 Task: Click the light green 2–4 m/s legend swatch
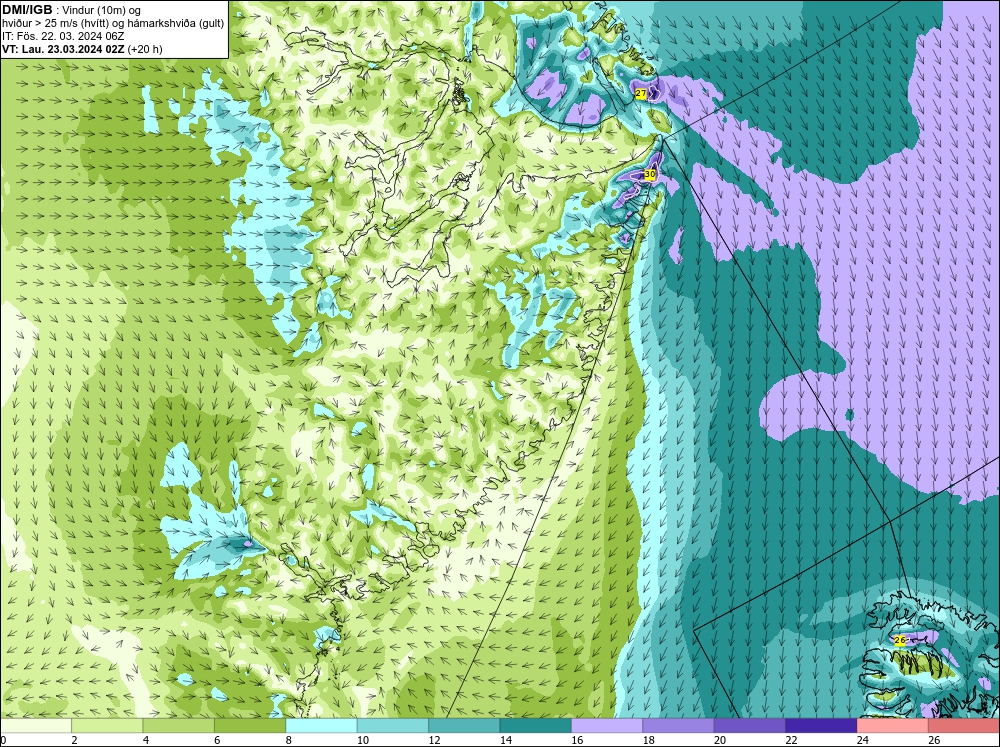click(107, 725)
